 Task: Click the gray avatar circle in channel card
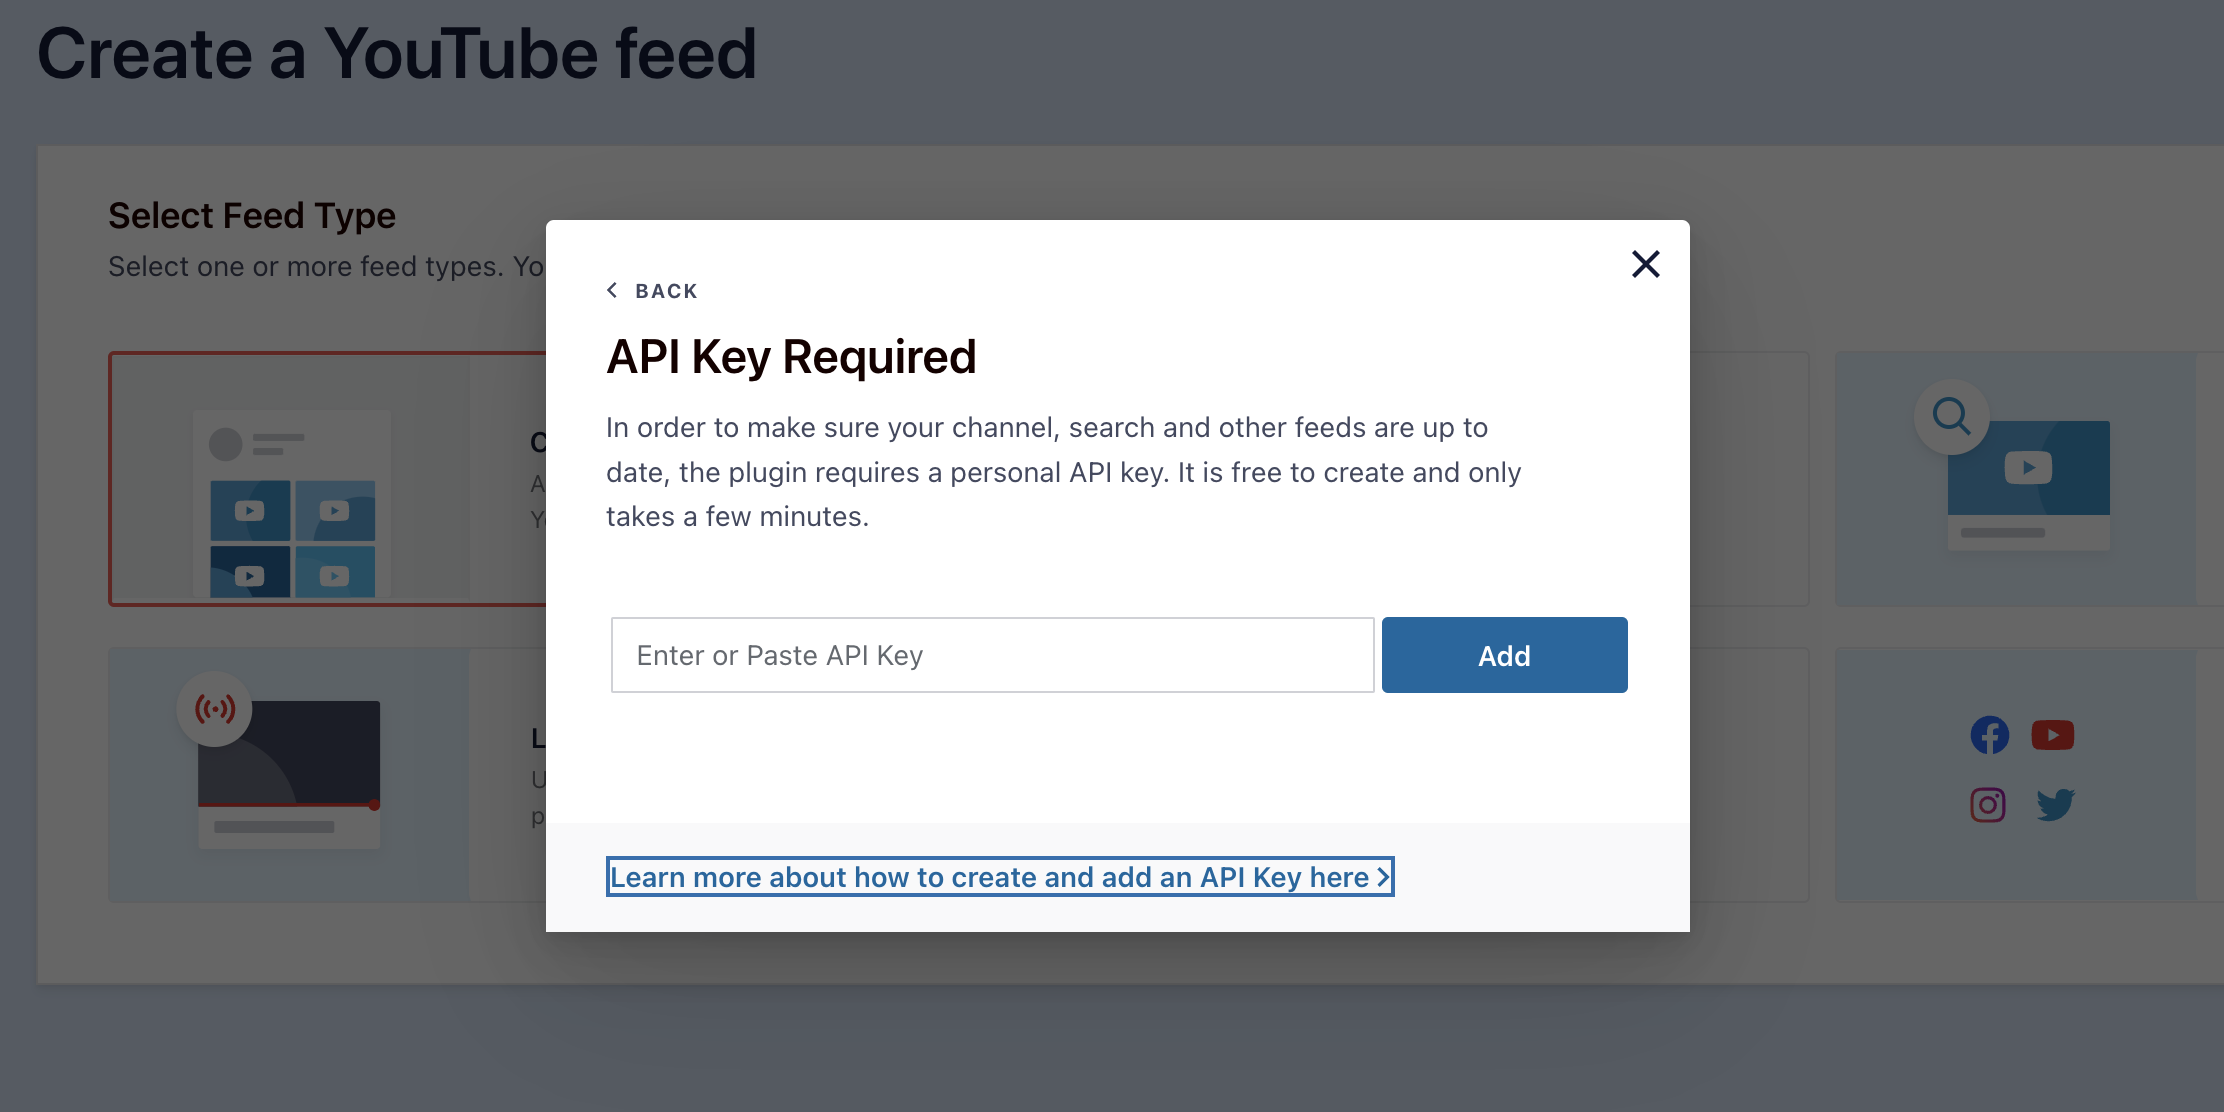click(225, 444)
